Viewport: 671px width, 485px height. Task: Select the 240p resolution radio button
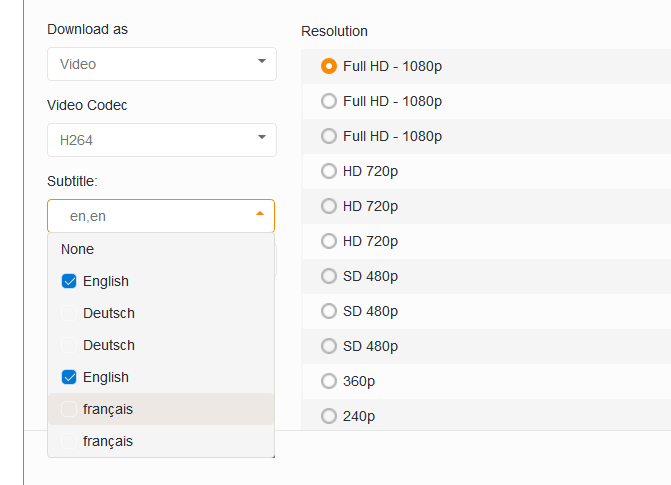(x=329, y=416)
